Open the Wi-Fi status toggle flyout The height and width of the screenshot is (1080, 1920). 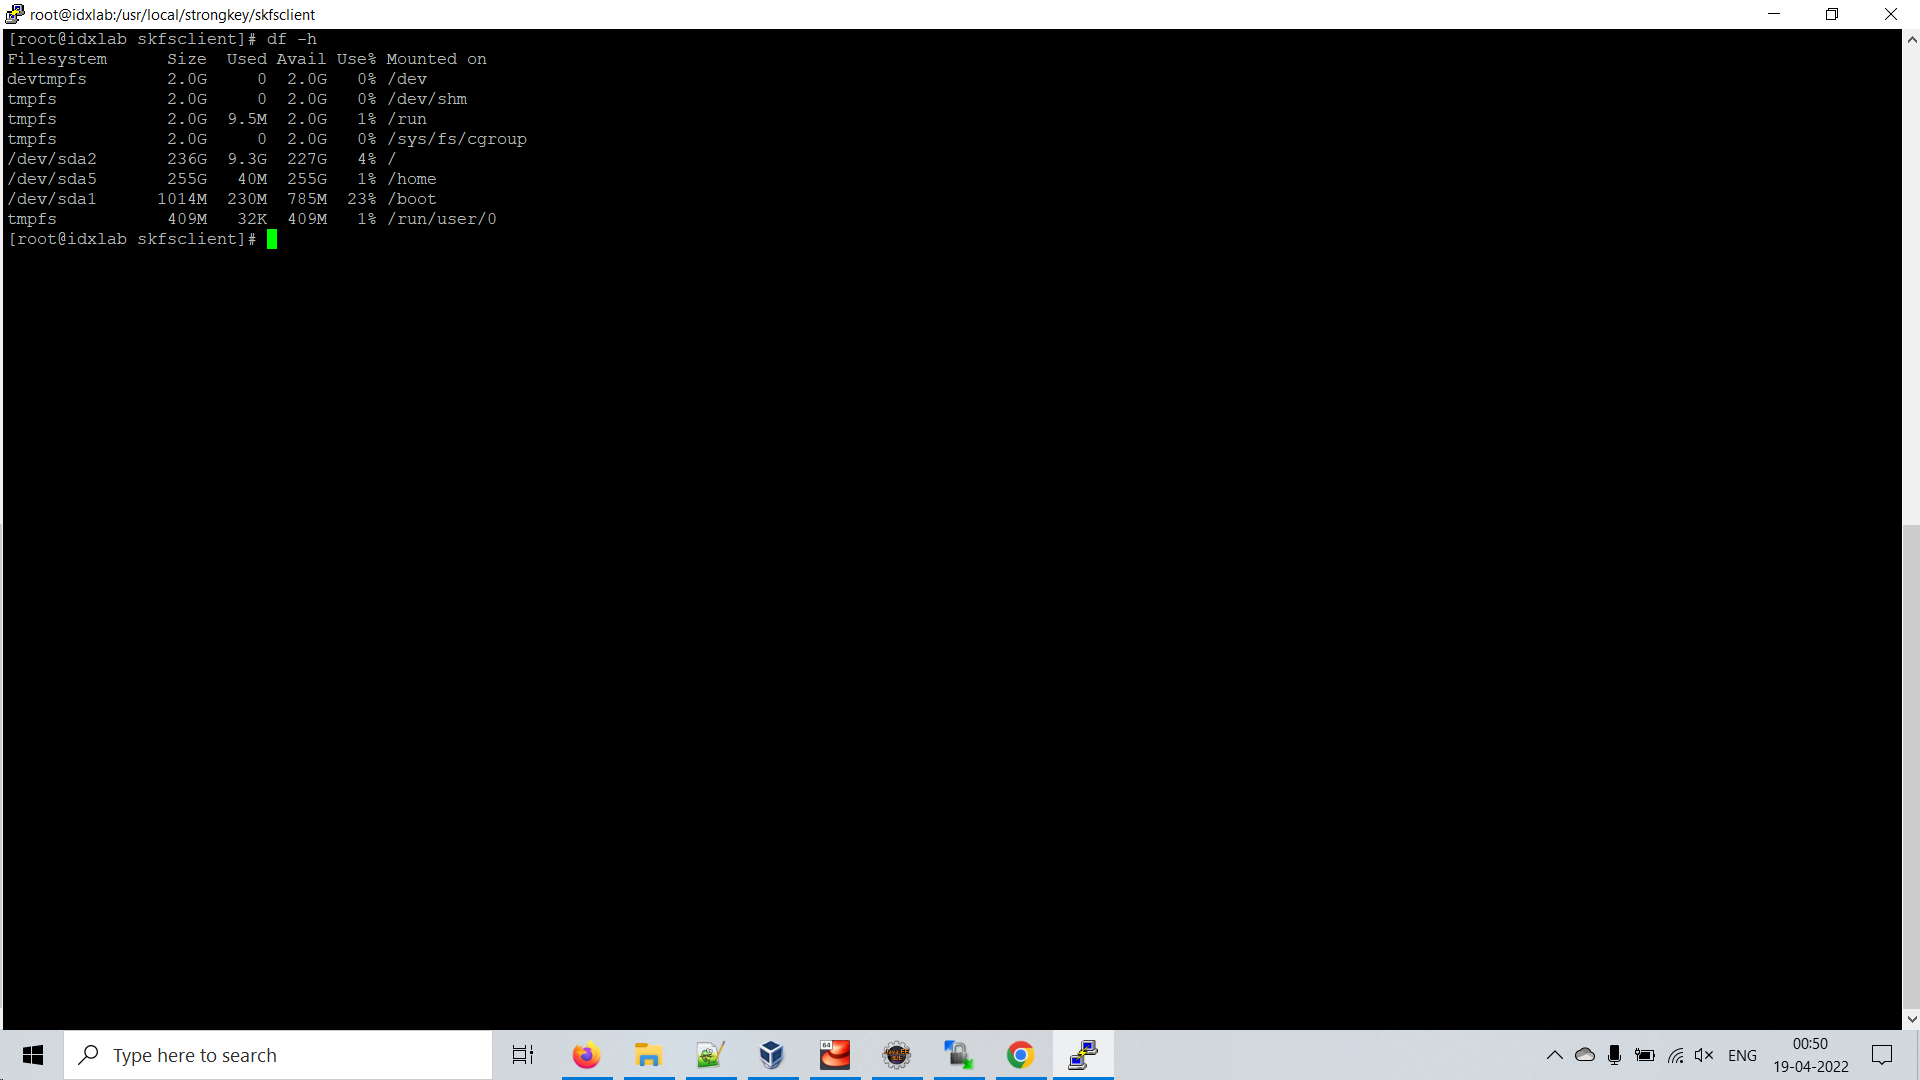point(1675,1055)
